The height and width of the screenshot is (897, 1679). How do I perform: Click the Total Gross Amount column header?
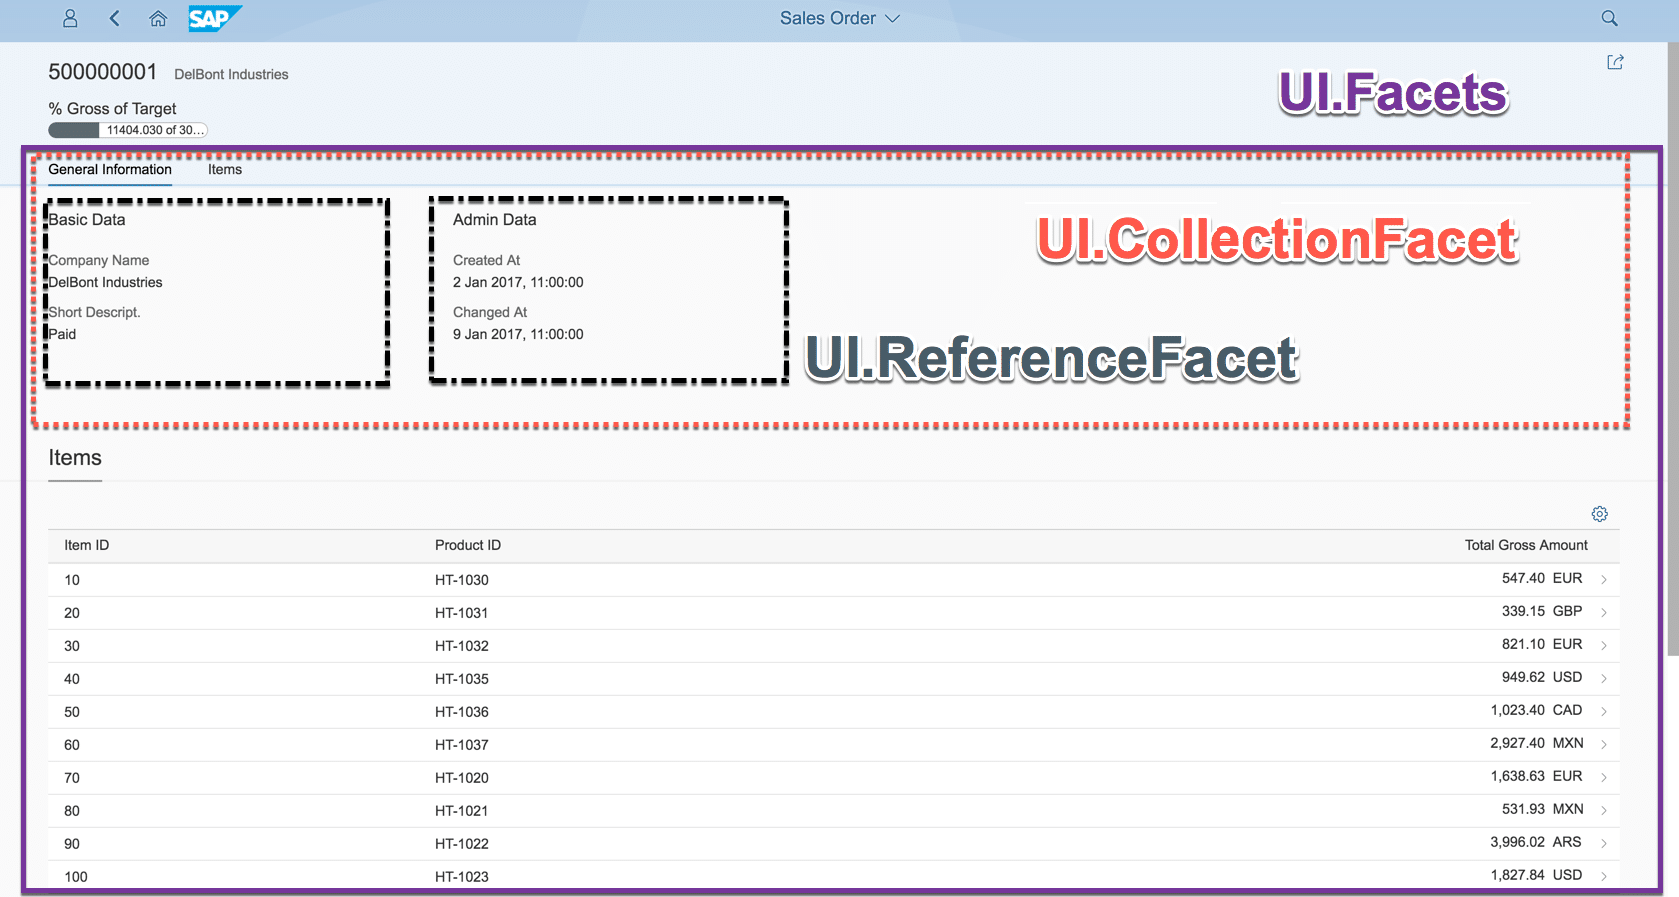pos(1526,545)
